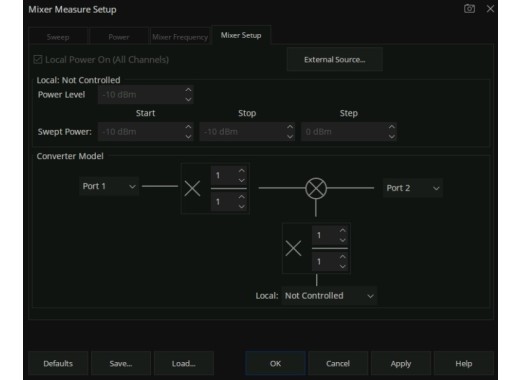
Task: Click Defaults button
Action: (x=58, y=363)
